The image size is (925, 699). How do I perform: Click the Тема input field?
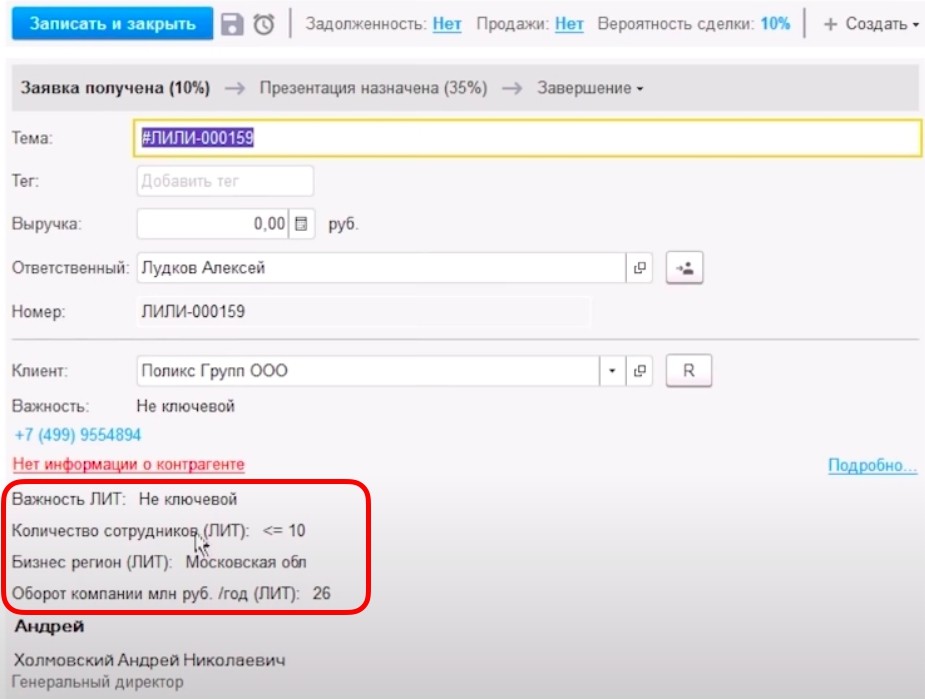coord(527,138)
